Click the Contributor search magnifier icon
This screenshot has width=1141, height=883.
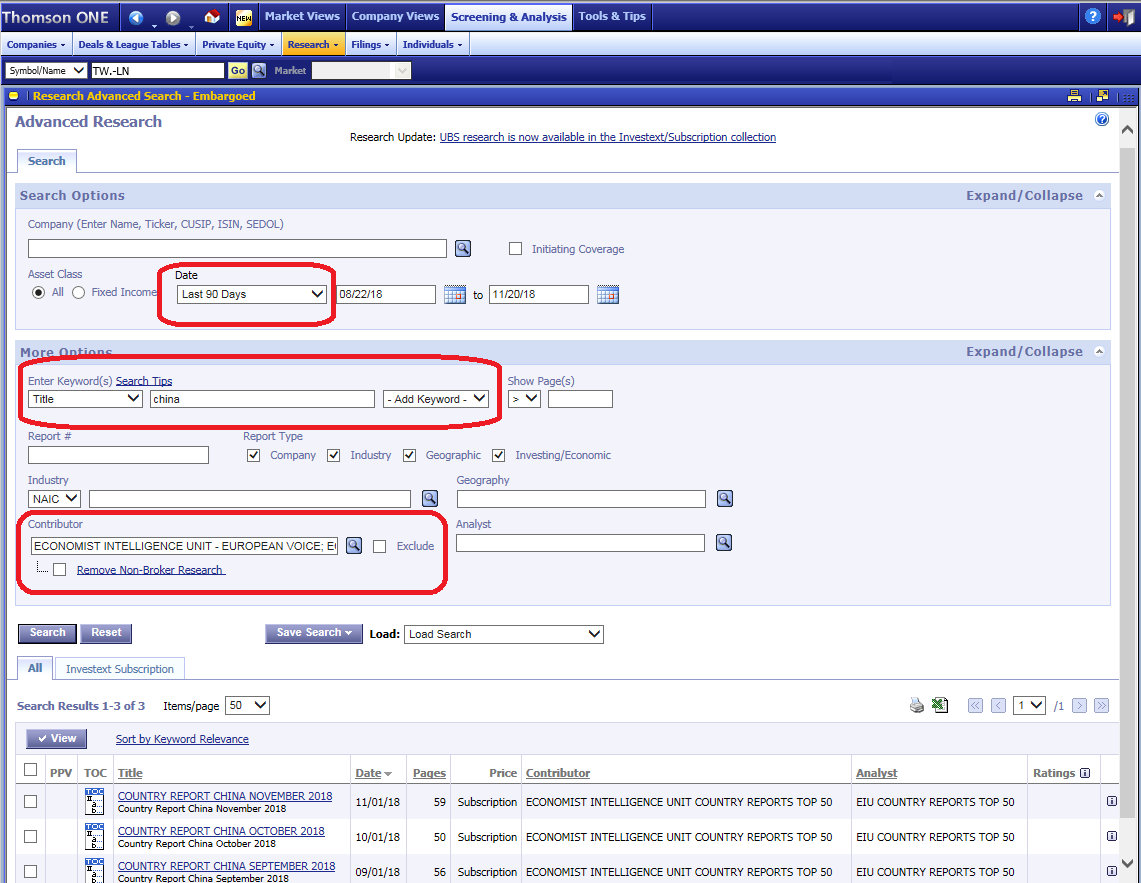point(354,545)
